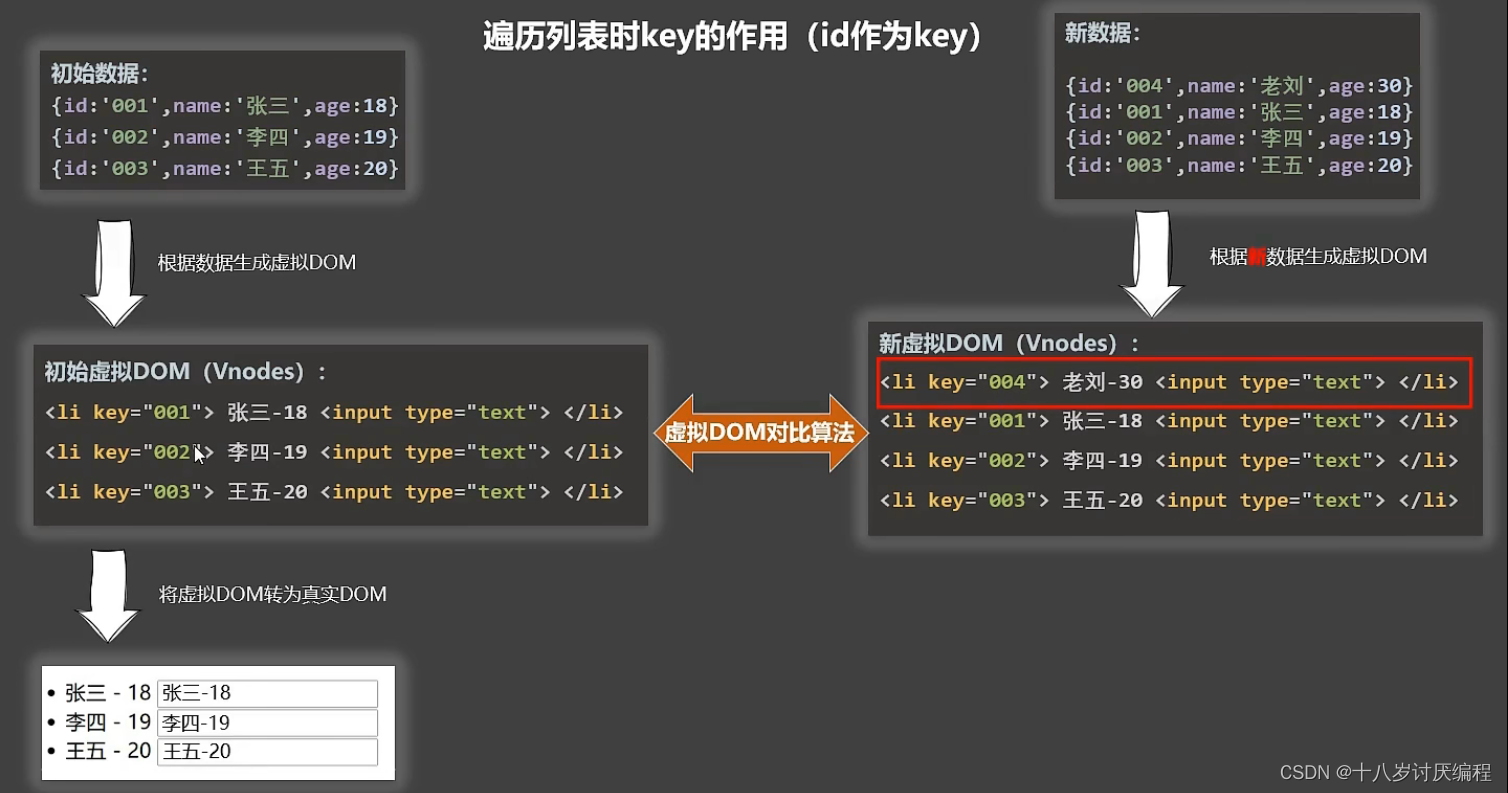This screenshot has width=1508, height=793.
Task: Click the input field containing 张三-18
Action: pyautogui.click(x=267, y=693)
